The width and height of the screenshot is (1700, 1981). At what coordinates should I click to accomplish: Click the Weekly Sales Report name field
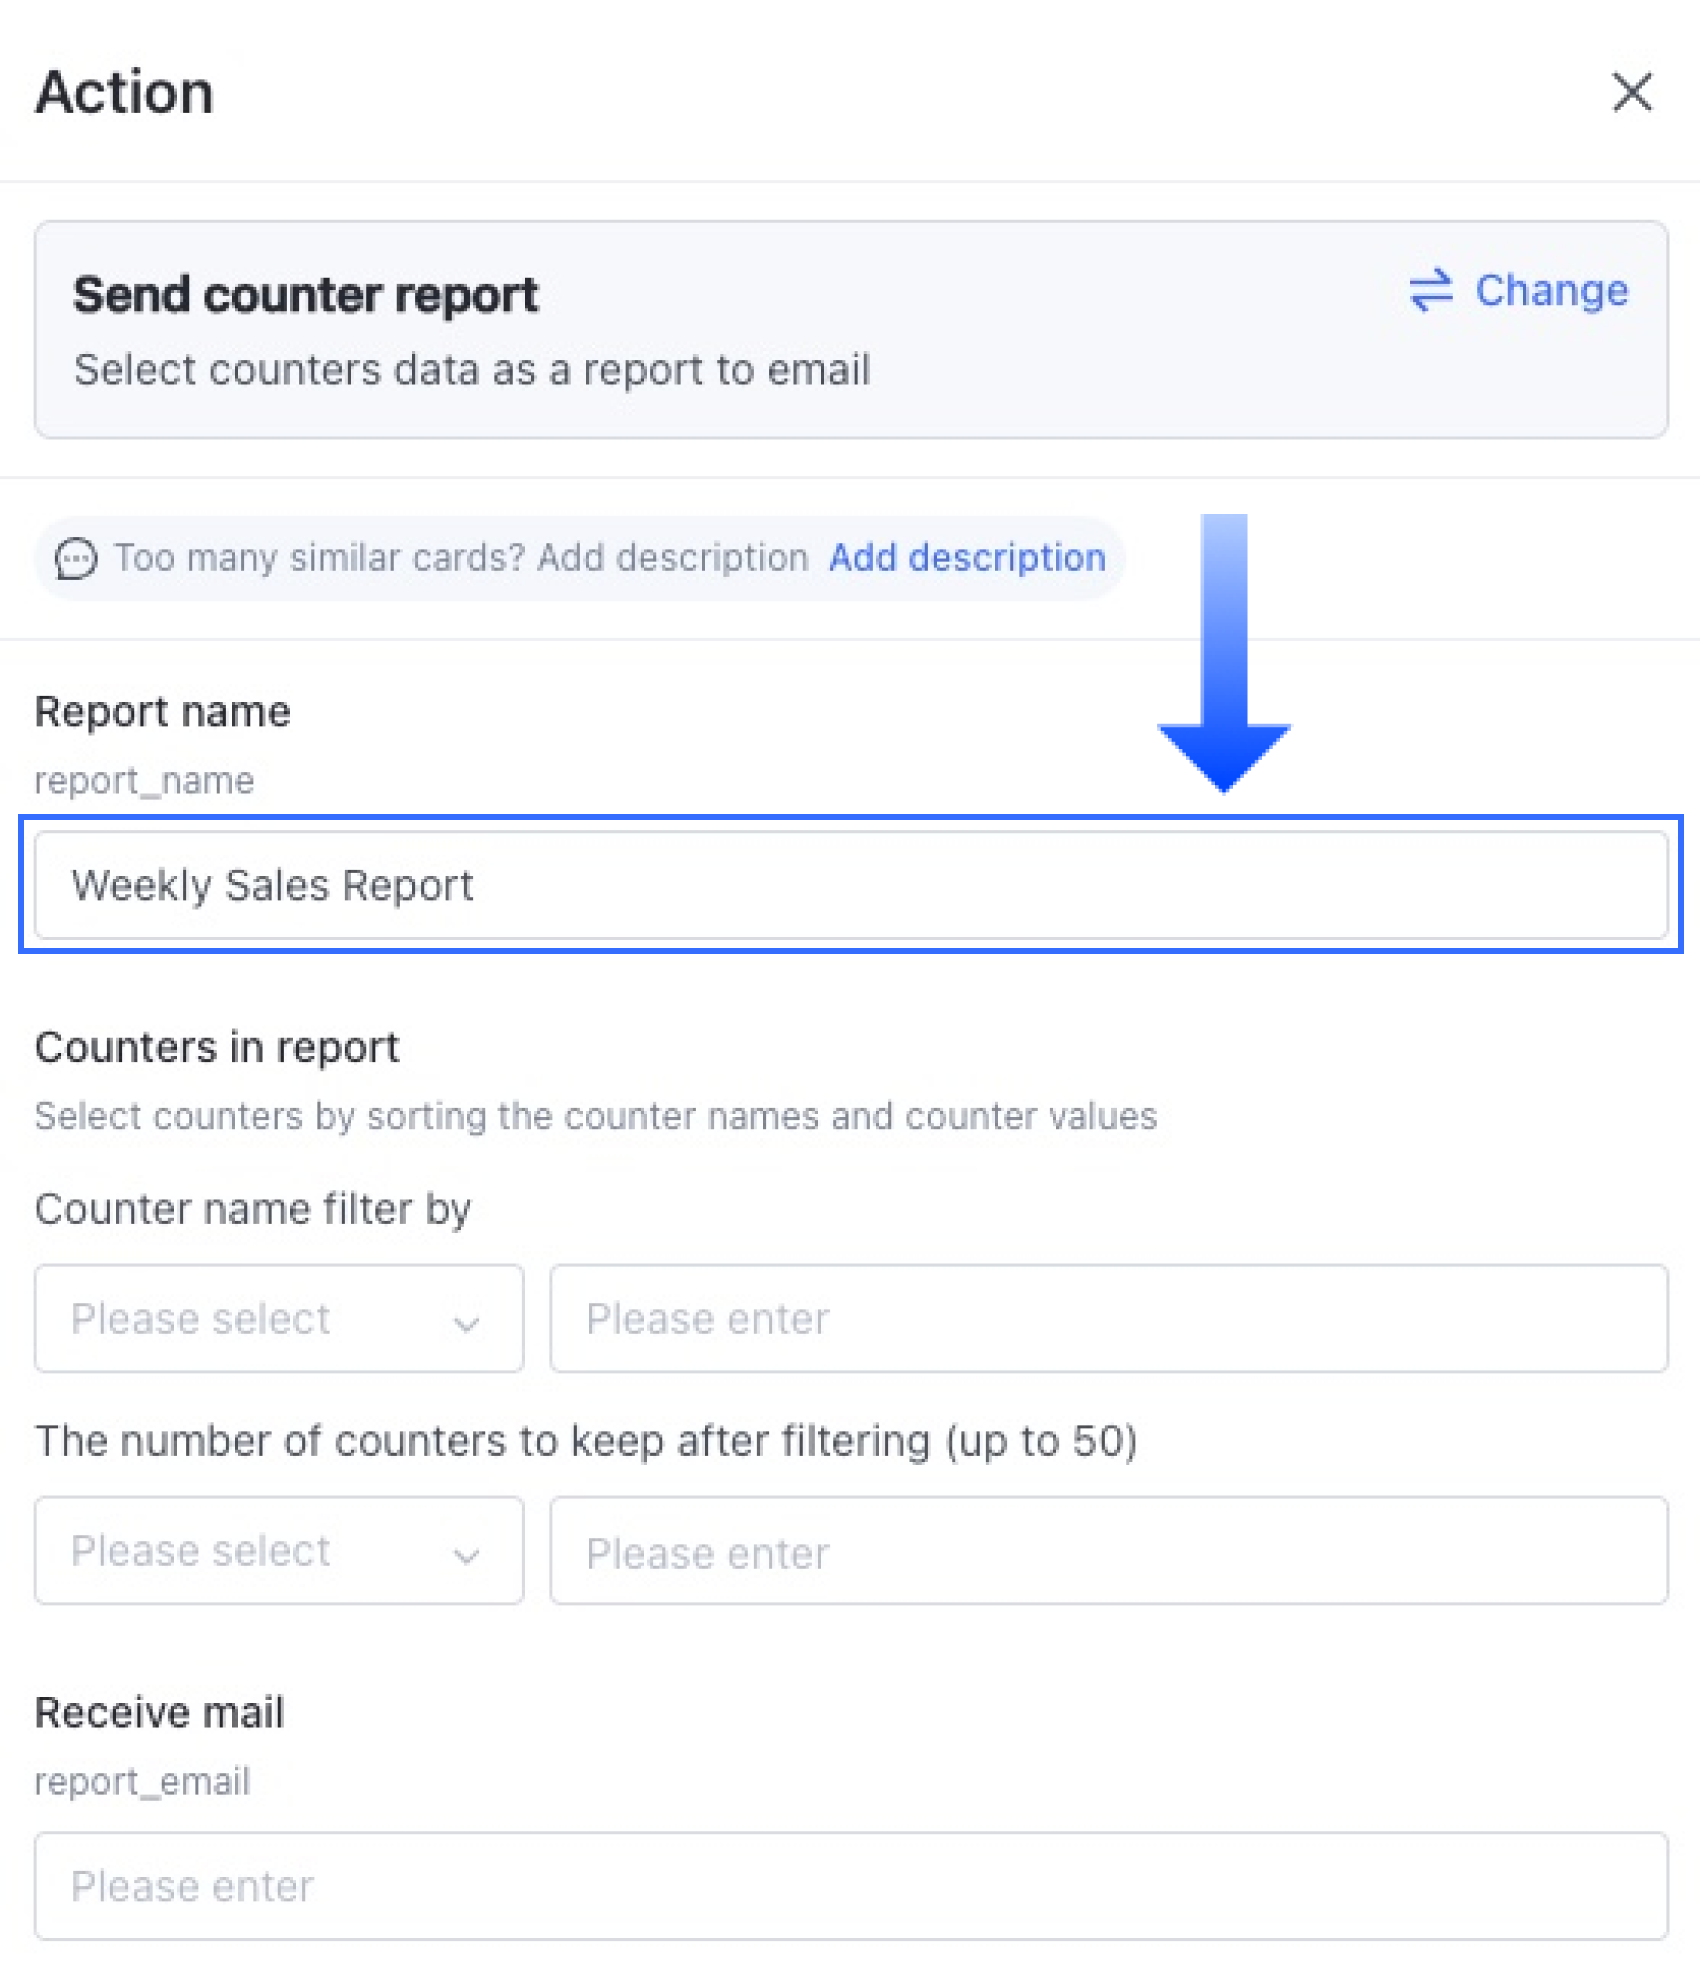[x=851, y=885]
